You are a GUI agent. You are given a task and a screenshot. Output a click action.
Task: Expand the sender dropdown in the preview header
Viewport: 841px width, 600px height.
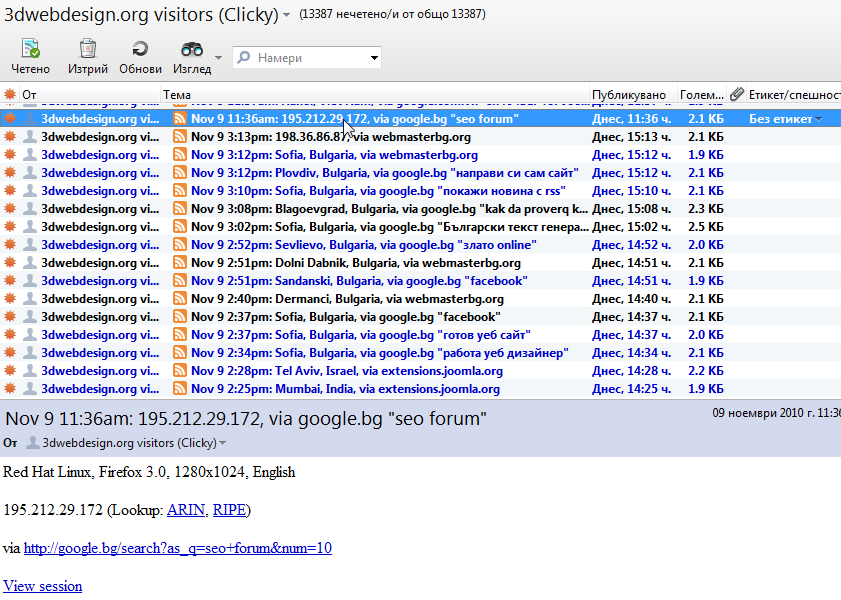pyautogui.click(x=223, y=443)
